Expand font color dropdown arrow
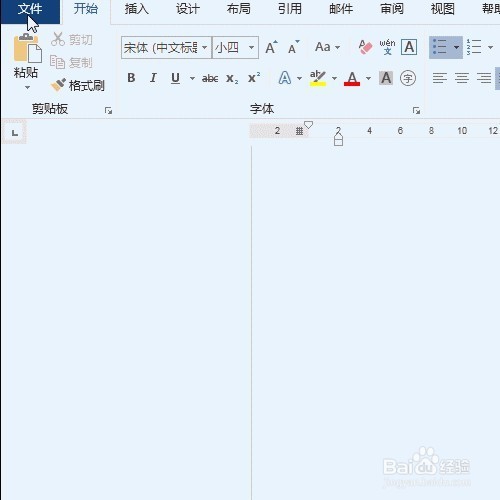 tap(368, 79)
